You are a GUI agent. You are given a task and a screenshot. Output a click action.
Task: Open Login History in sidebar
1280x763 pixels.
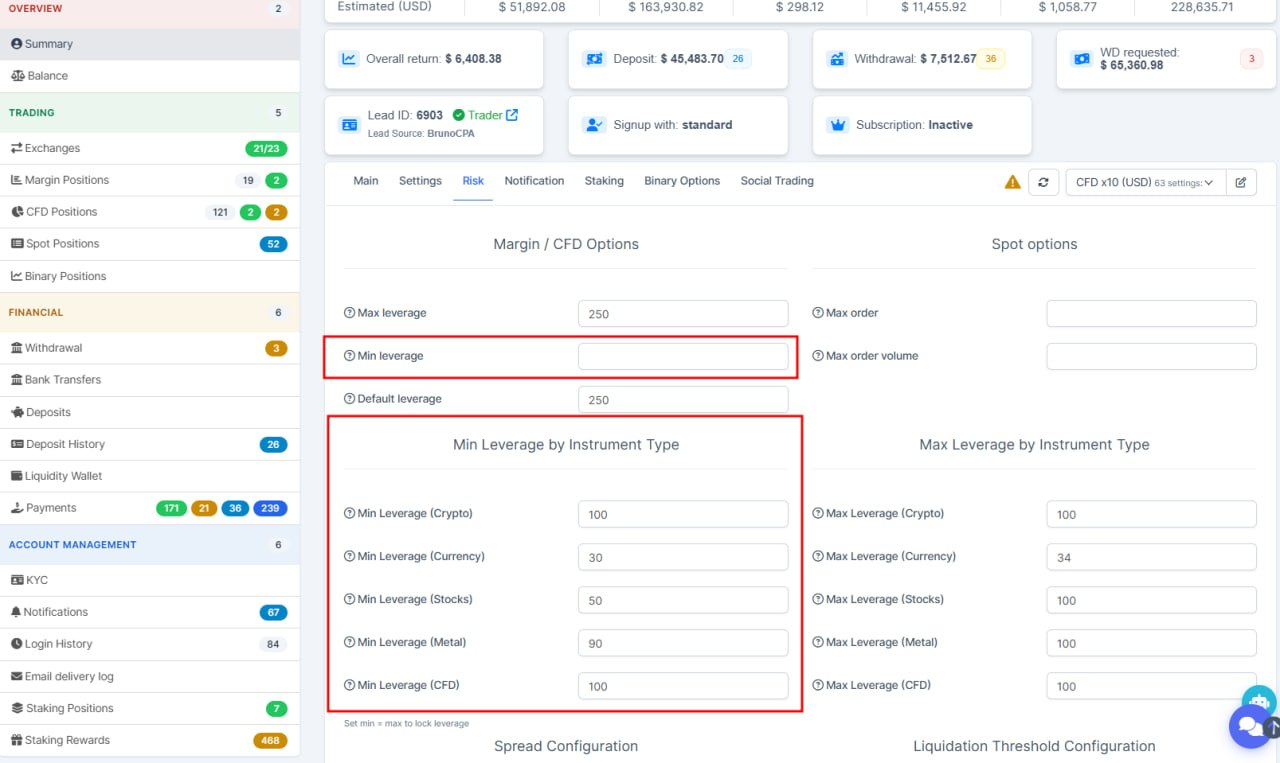(x=149, y=644)
